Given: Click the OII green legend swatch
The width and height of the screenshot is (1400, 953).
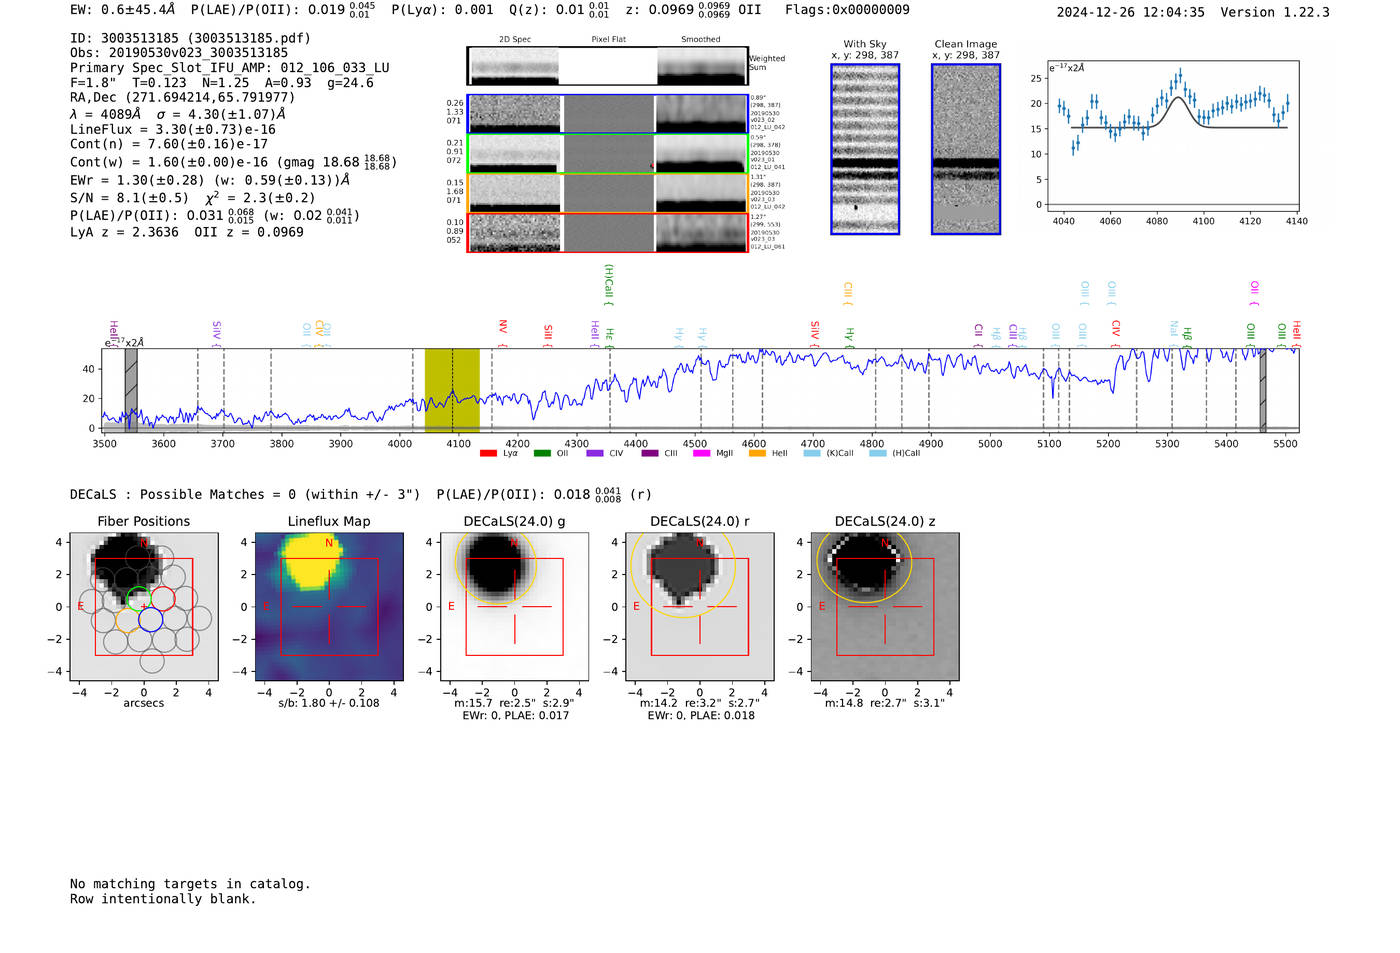Looking at the screenshot, I should [x=542, y=453].
